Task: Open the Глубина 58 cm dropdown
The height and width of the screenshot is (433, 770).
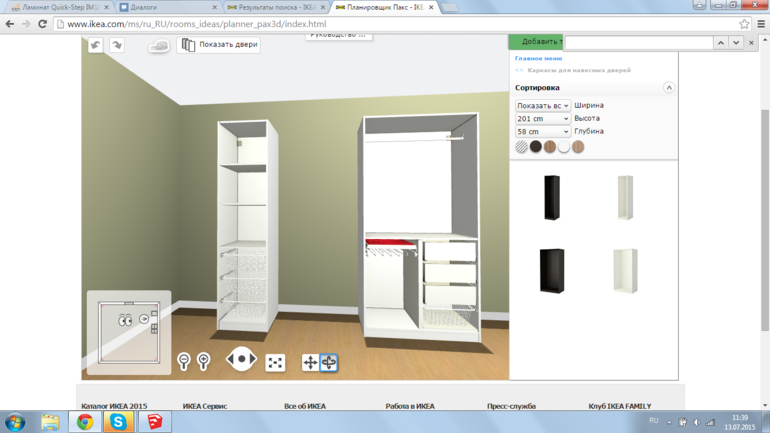Action: pyautogui.click(x=542, y=132)
